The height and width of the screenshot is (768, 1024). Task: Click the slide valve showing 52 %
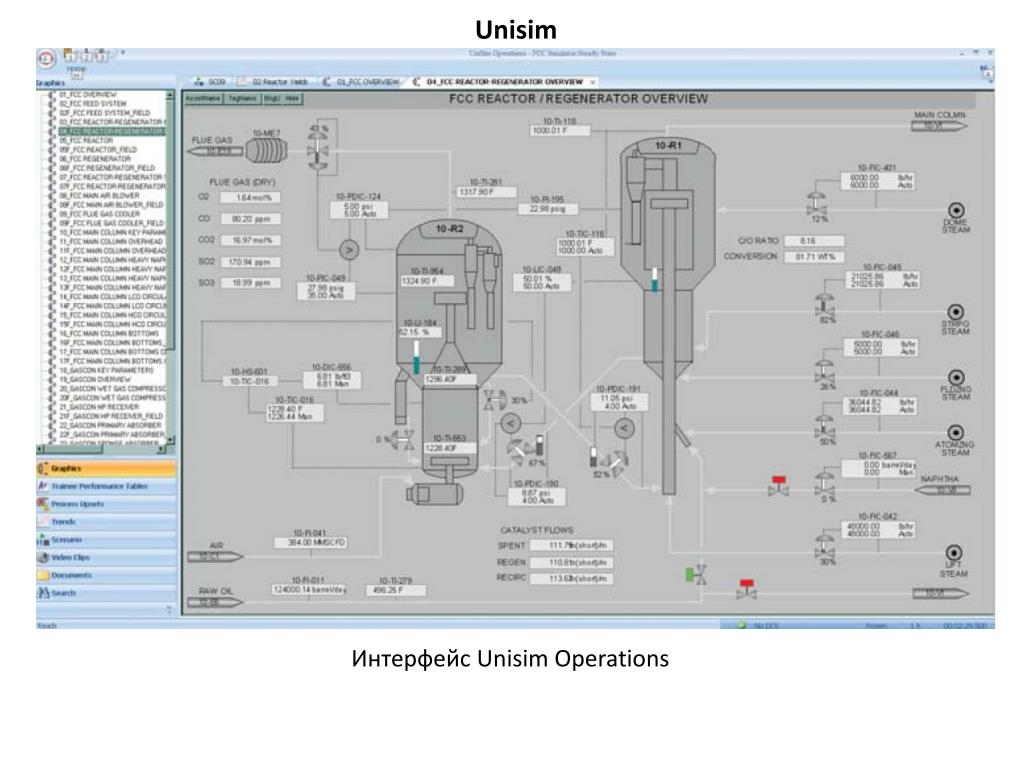[x=614, y=463]
